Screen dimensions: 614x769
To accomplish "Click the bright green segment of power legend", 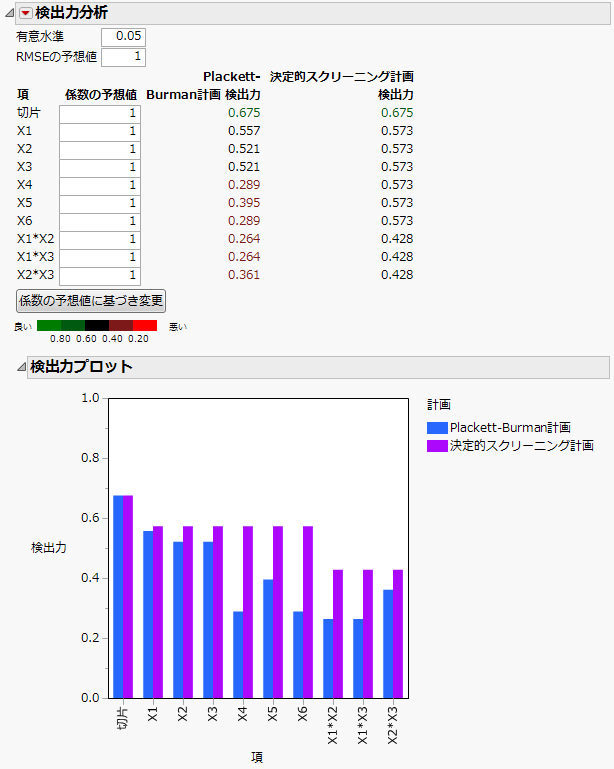I will pos(49,325).
